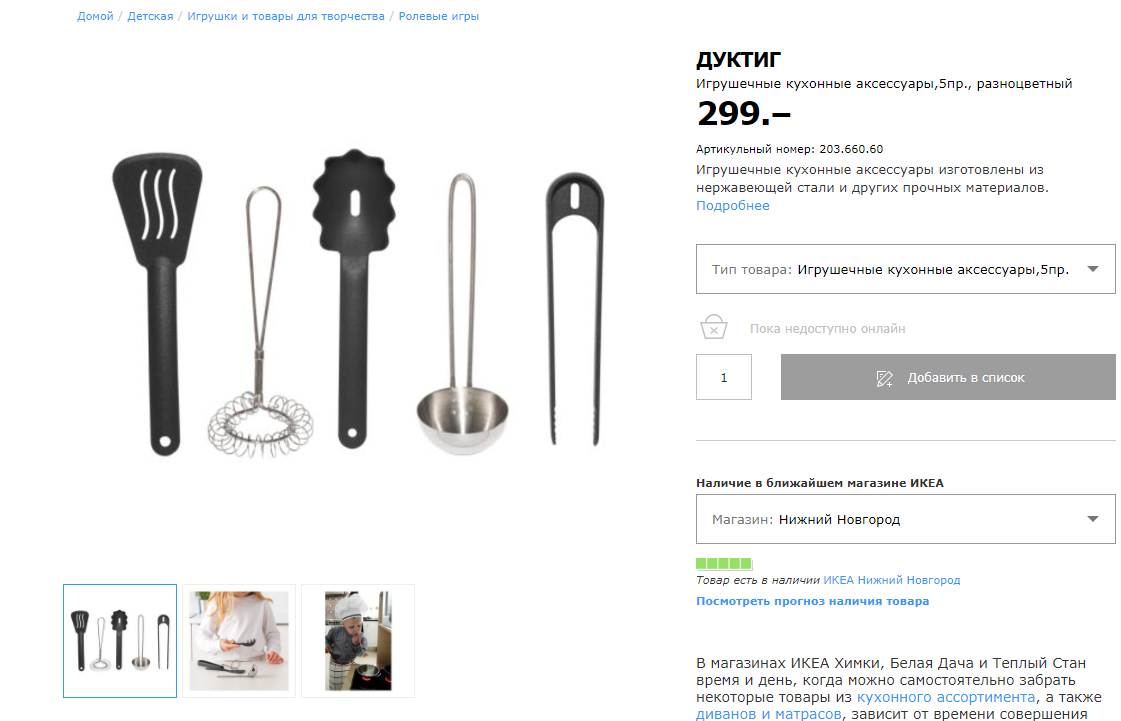Viewport: 1121px width, 721px height.
Task: Click the pencil list icon in the add button
Action: click(884, 378)
